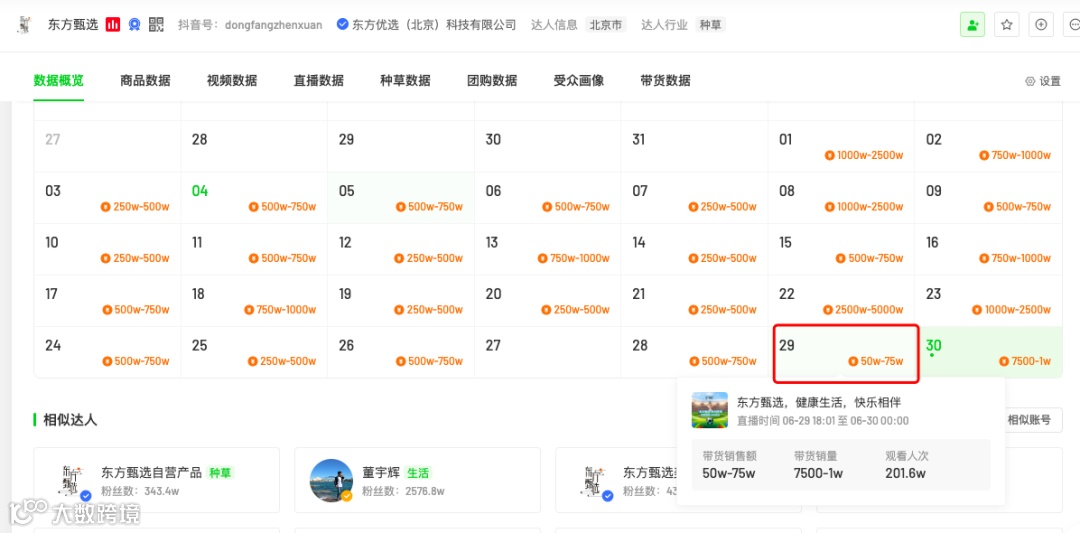Click the livestream title 东方甄选，健康生活，快乐相伴
Screen dimensions: 1080x533
819,402
